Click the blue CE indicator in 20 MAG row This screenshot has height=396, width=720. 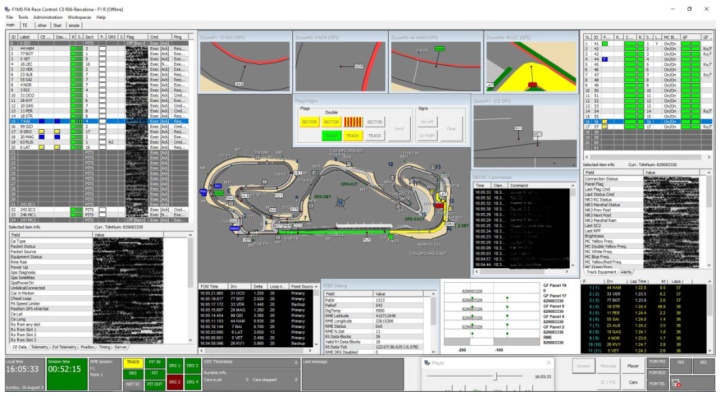[42, 137]
